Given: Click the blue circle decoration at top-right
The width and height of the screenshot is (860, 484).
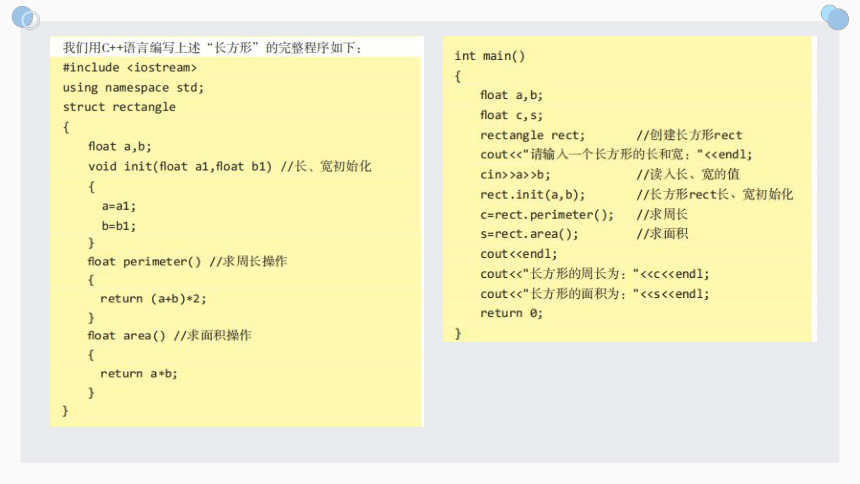Looking at the screenshot, I should (x=835, y=17).
